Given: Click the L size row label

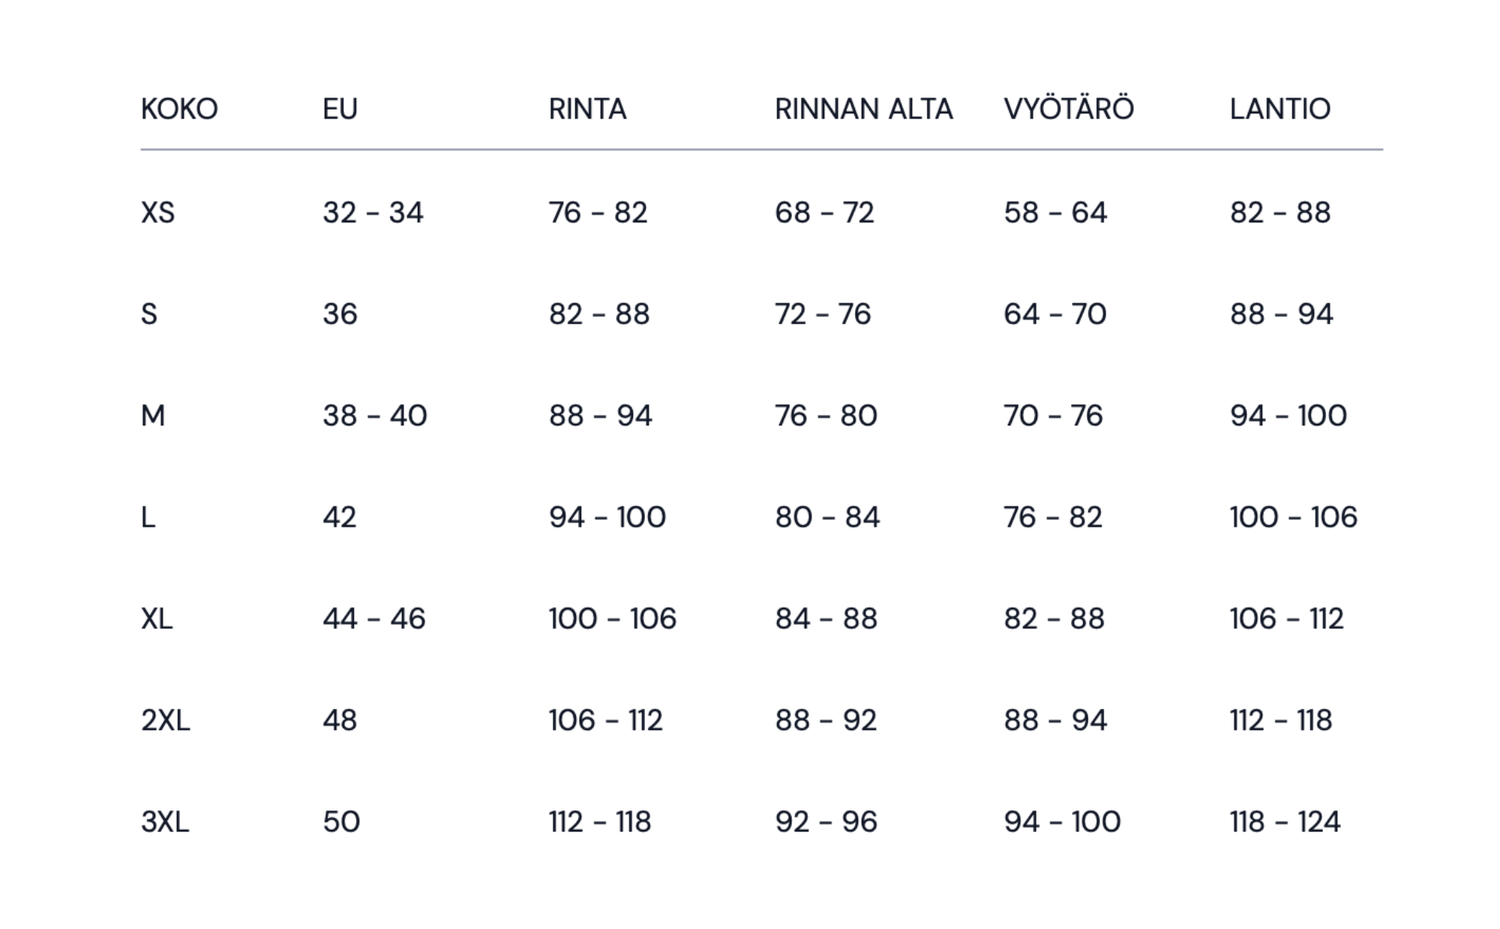Looking at the screenshot, I should 148,517.
